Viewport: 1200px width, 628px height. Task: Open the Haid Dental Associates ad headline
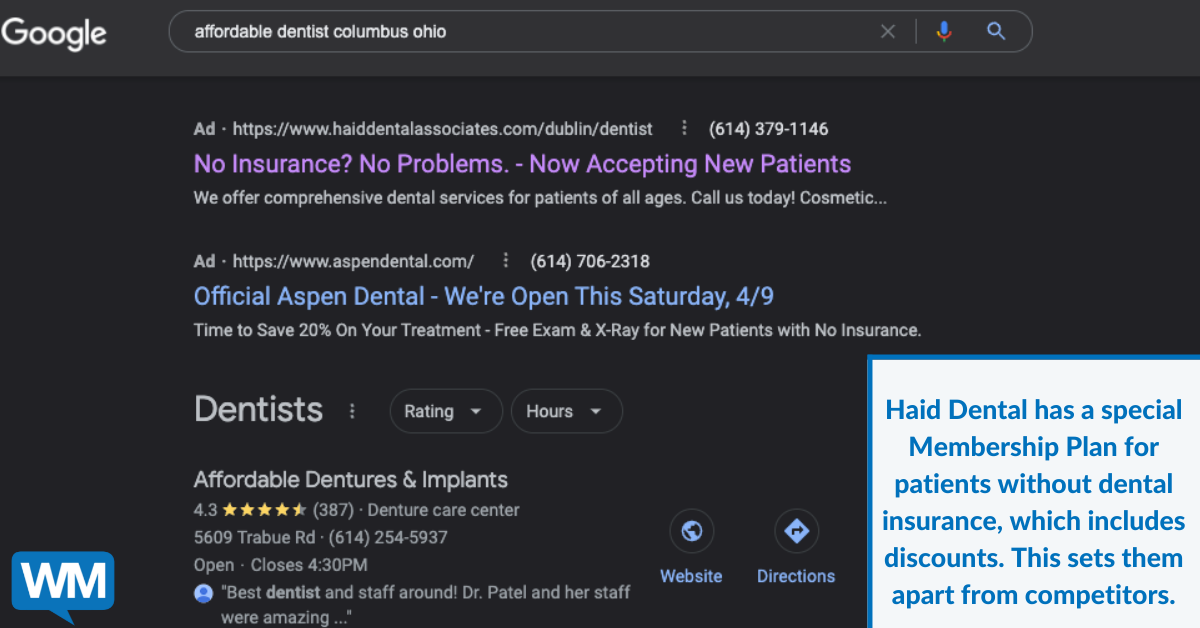[x=522, y=163]
